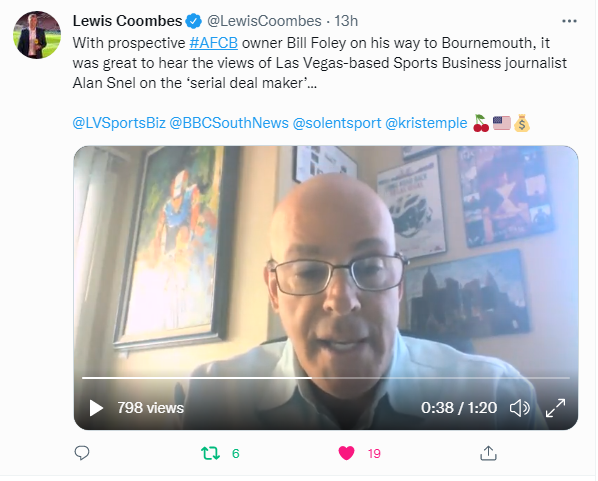Open Lewis Coombes profile picture
The image size is (598, 481).
point(37,35)
